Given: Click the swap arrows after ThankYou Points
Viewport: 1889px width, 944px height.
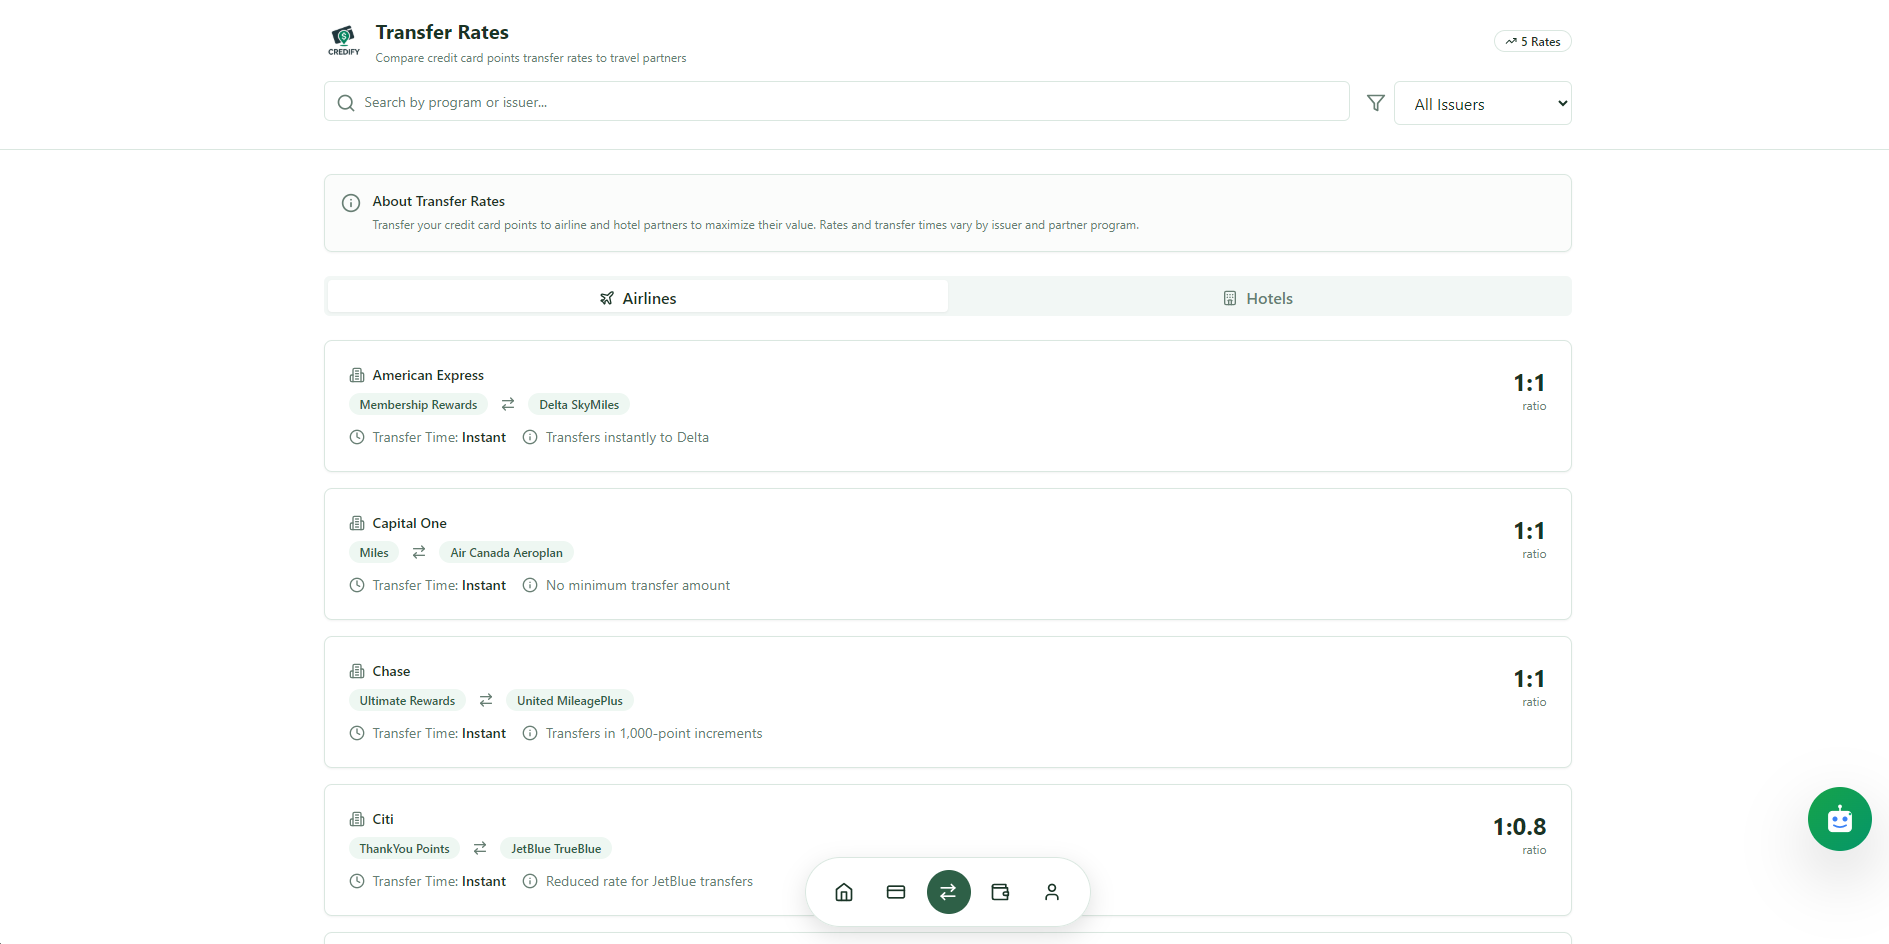Looking at the screenshot, I should pos(480,848).
